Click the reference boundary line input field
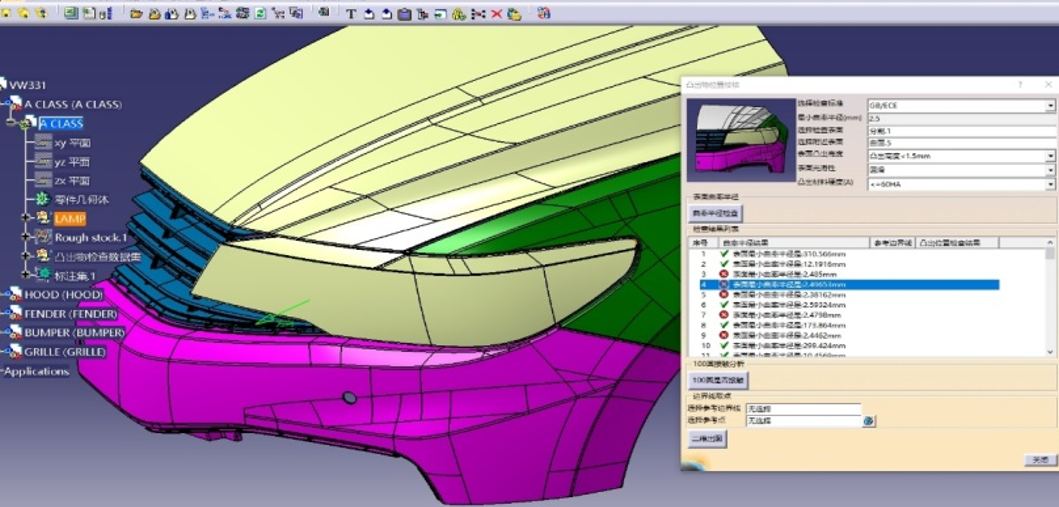This screenshot has width=1059, height=507. click(x=802, y=409)
